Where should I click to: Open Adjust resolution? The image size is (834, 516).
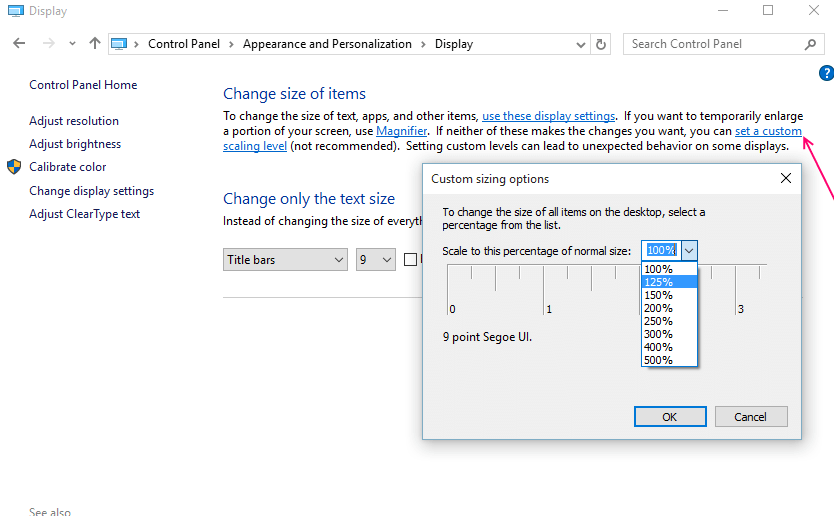(x=74, y=121)
